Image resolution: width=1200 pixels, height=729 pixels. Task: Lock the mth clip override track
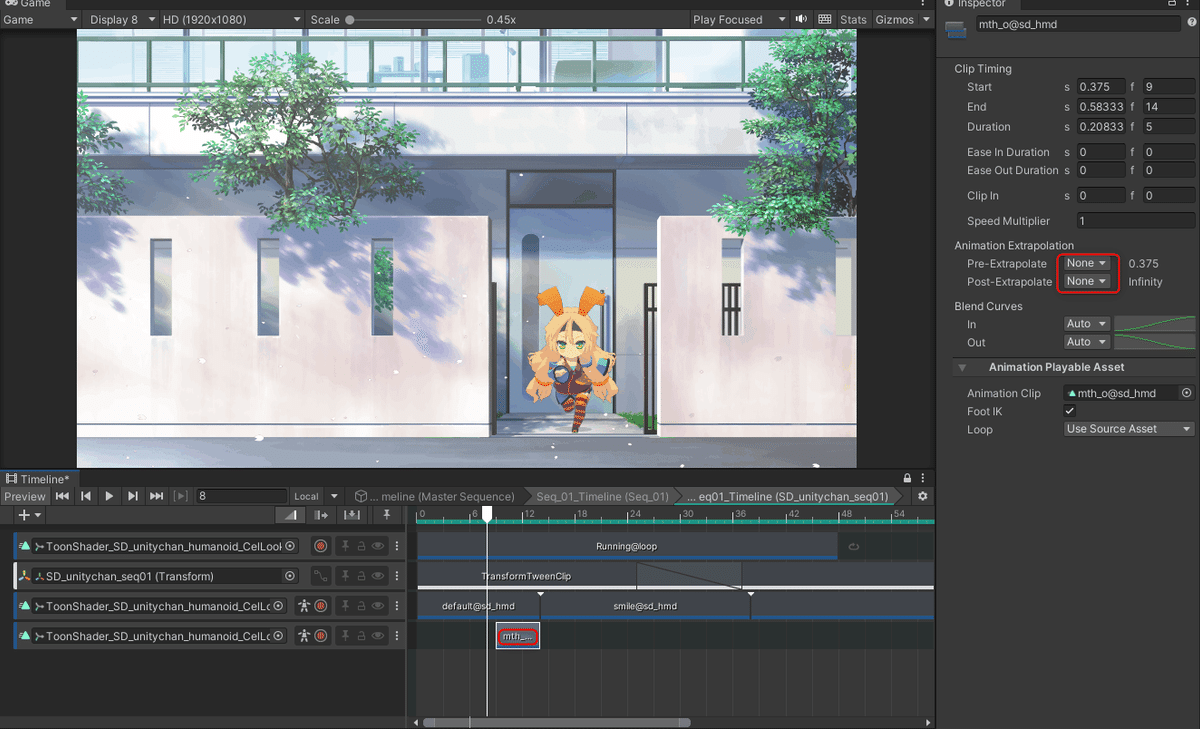(361, 636)
